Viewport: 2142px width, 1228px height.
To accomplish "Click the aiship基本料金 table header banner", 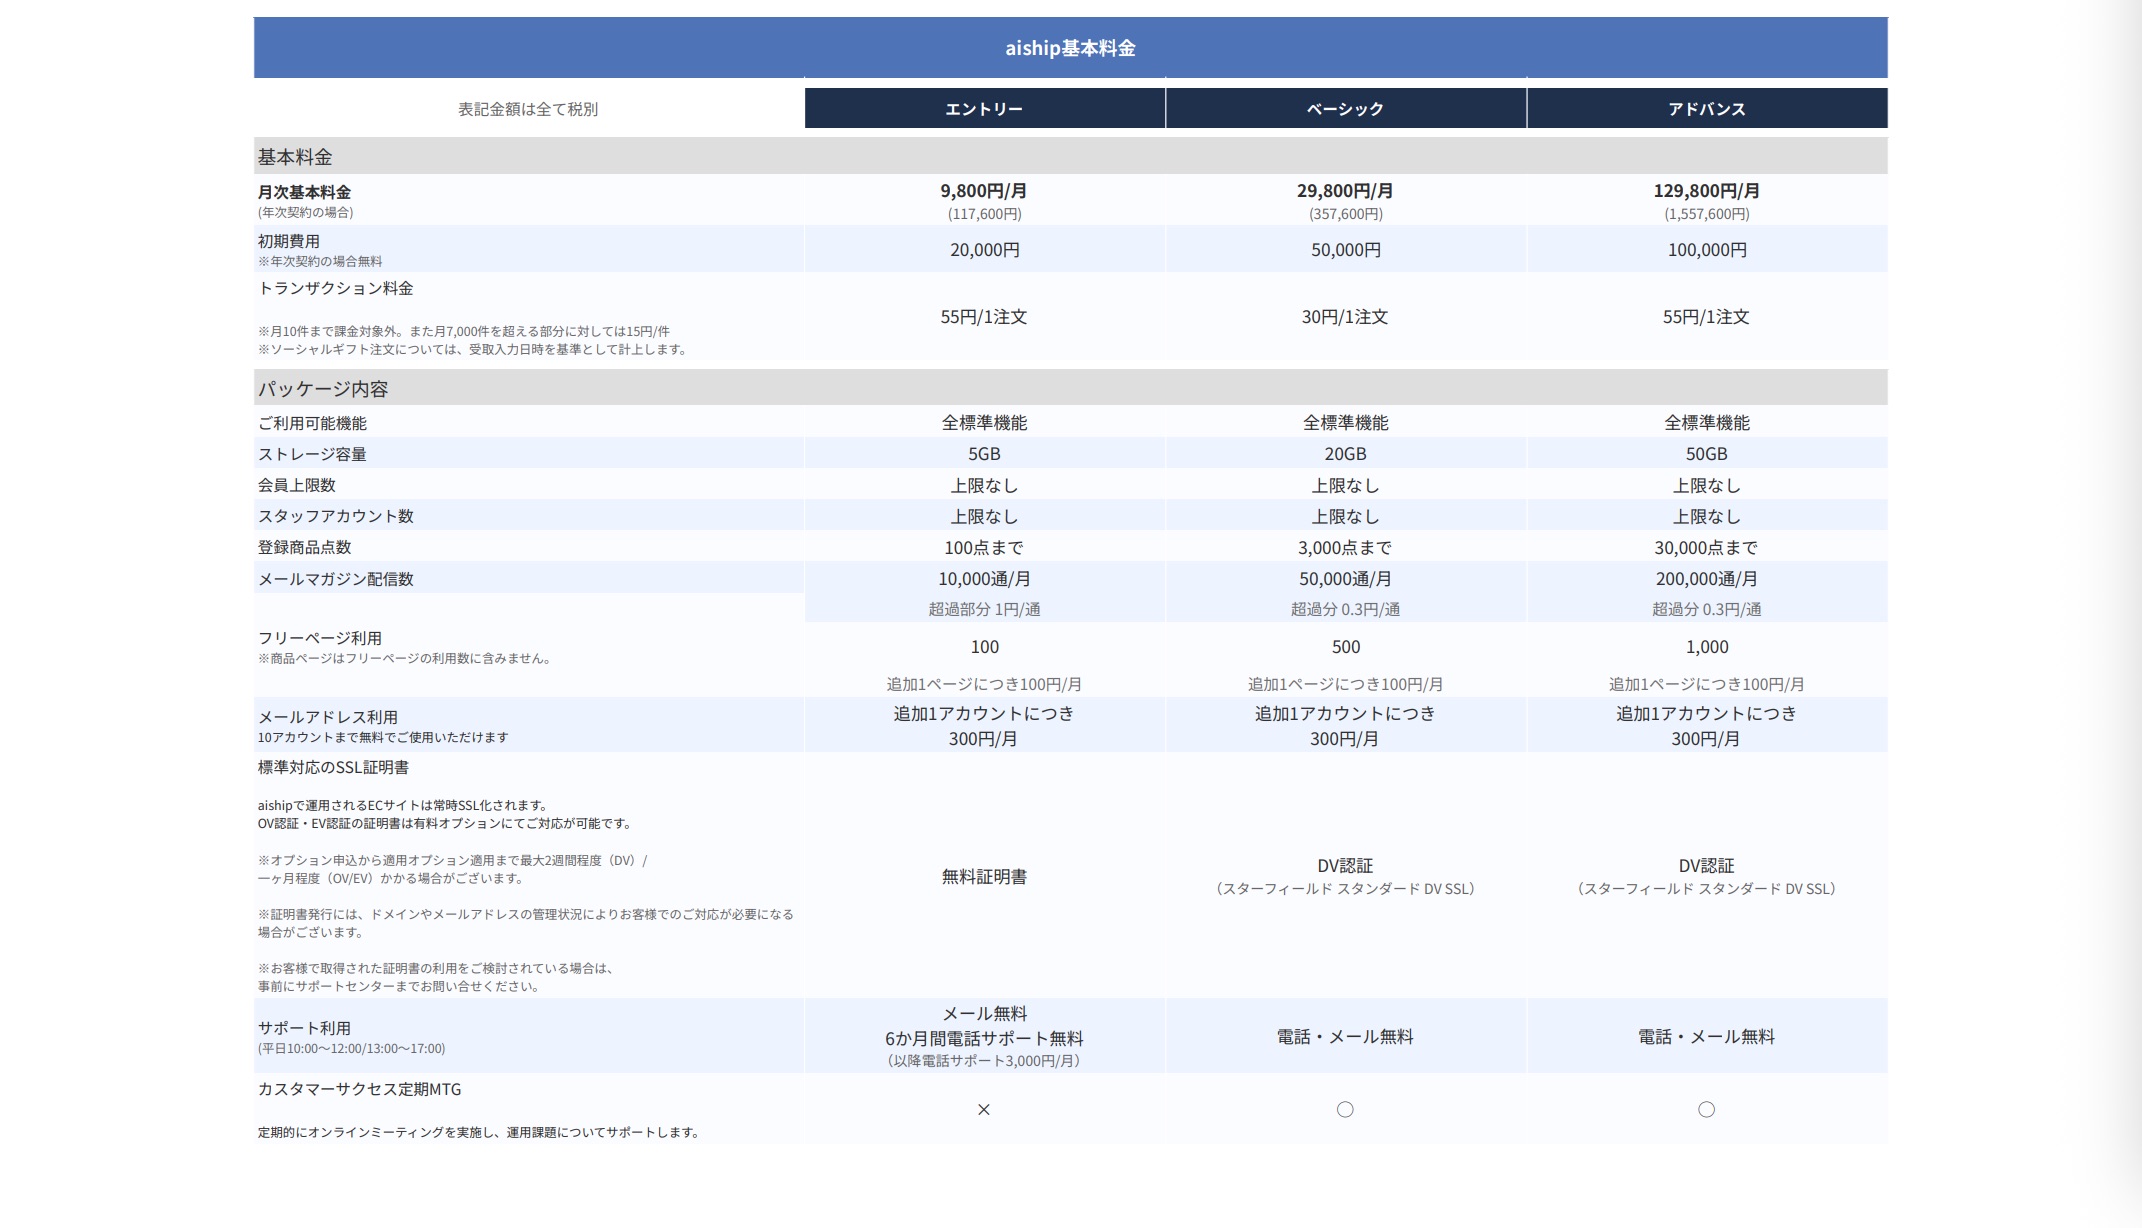I will point(1070,48).
